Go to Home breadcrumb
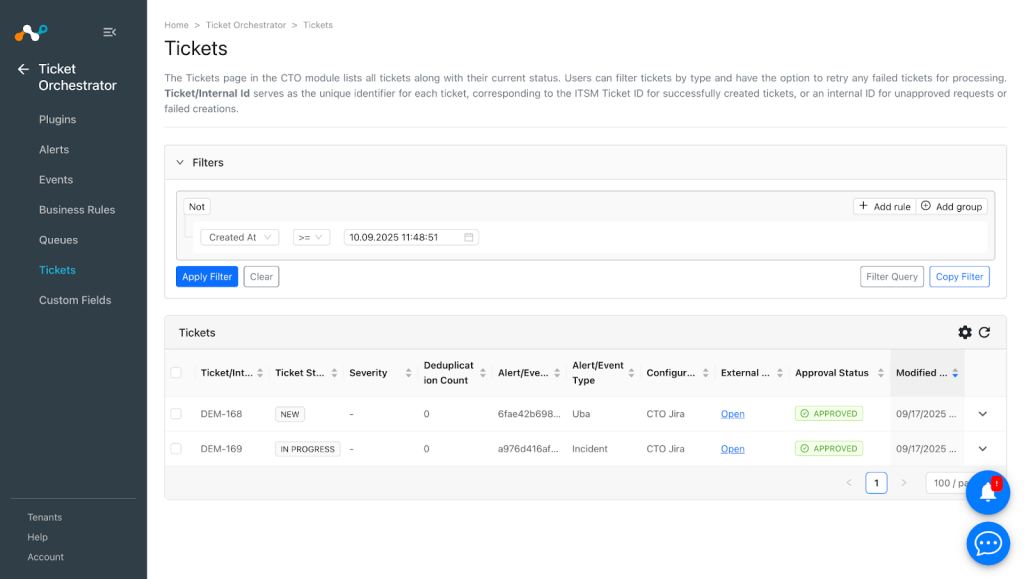 pyautogui.click(x=176, y=25)
